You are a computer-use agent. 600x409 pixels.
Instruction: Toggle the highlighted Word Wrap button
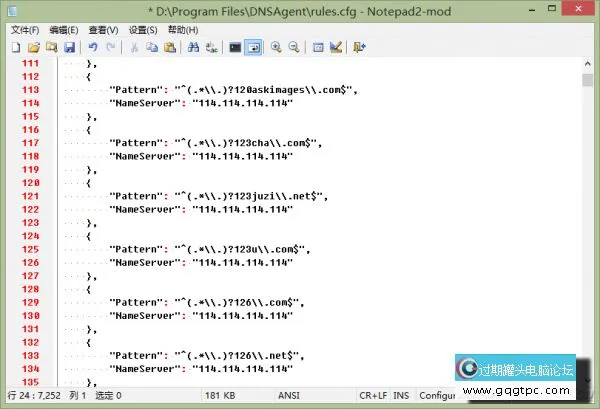pyautogui.click(x=253, y=47)
